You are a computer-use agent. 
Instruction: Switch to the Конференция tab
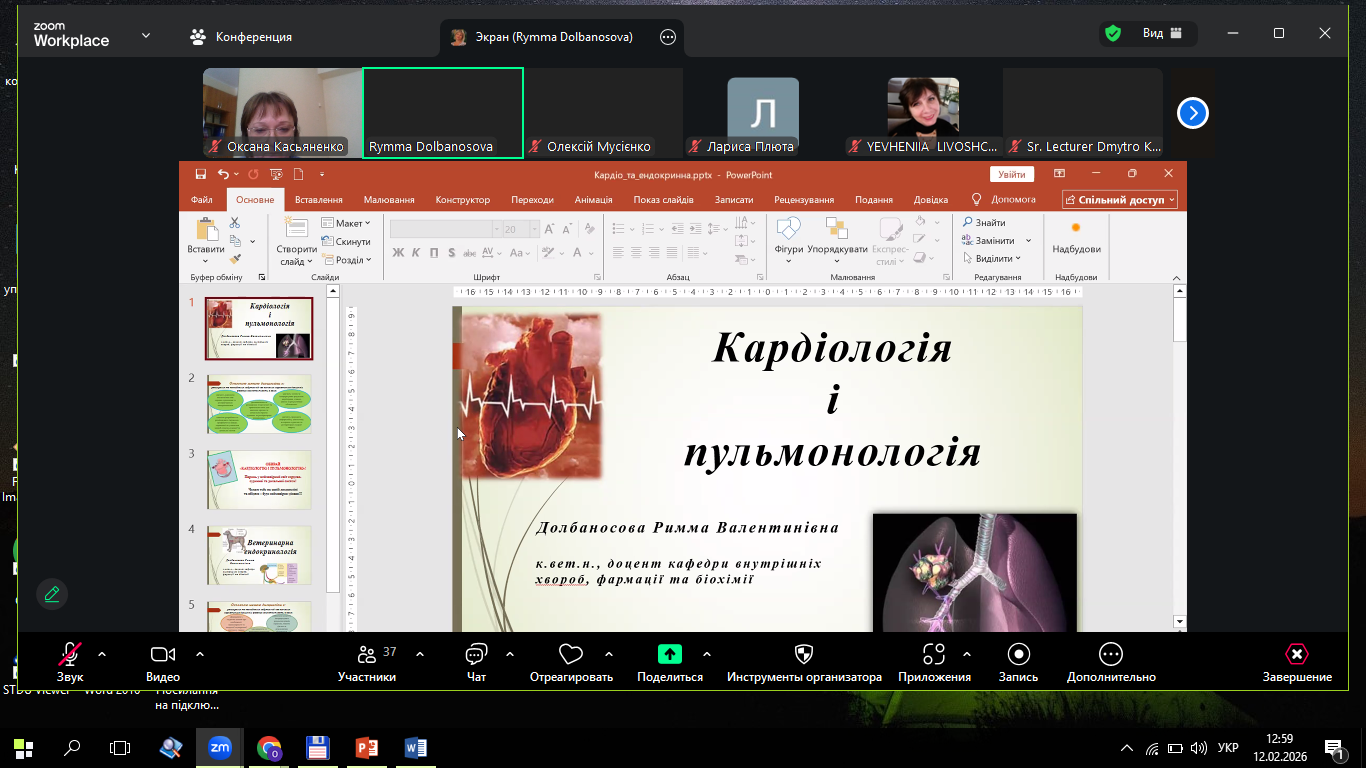click(x=241, y=37)
